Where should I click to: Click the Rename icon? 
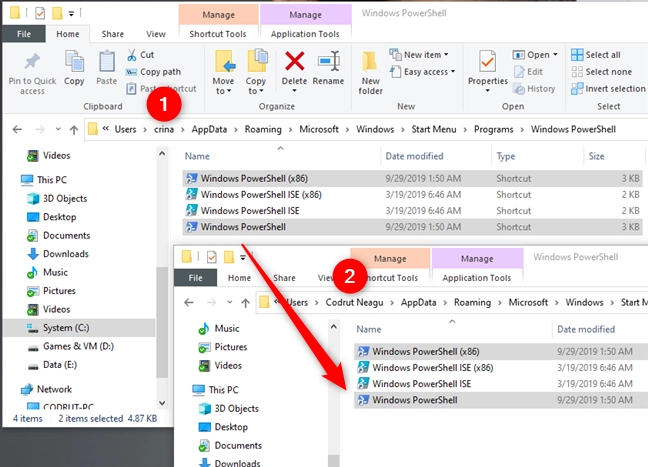(329, 61)
